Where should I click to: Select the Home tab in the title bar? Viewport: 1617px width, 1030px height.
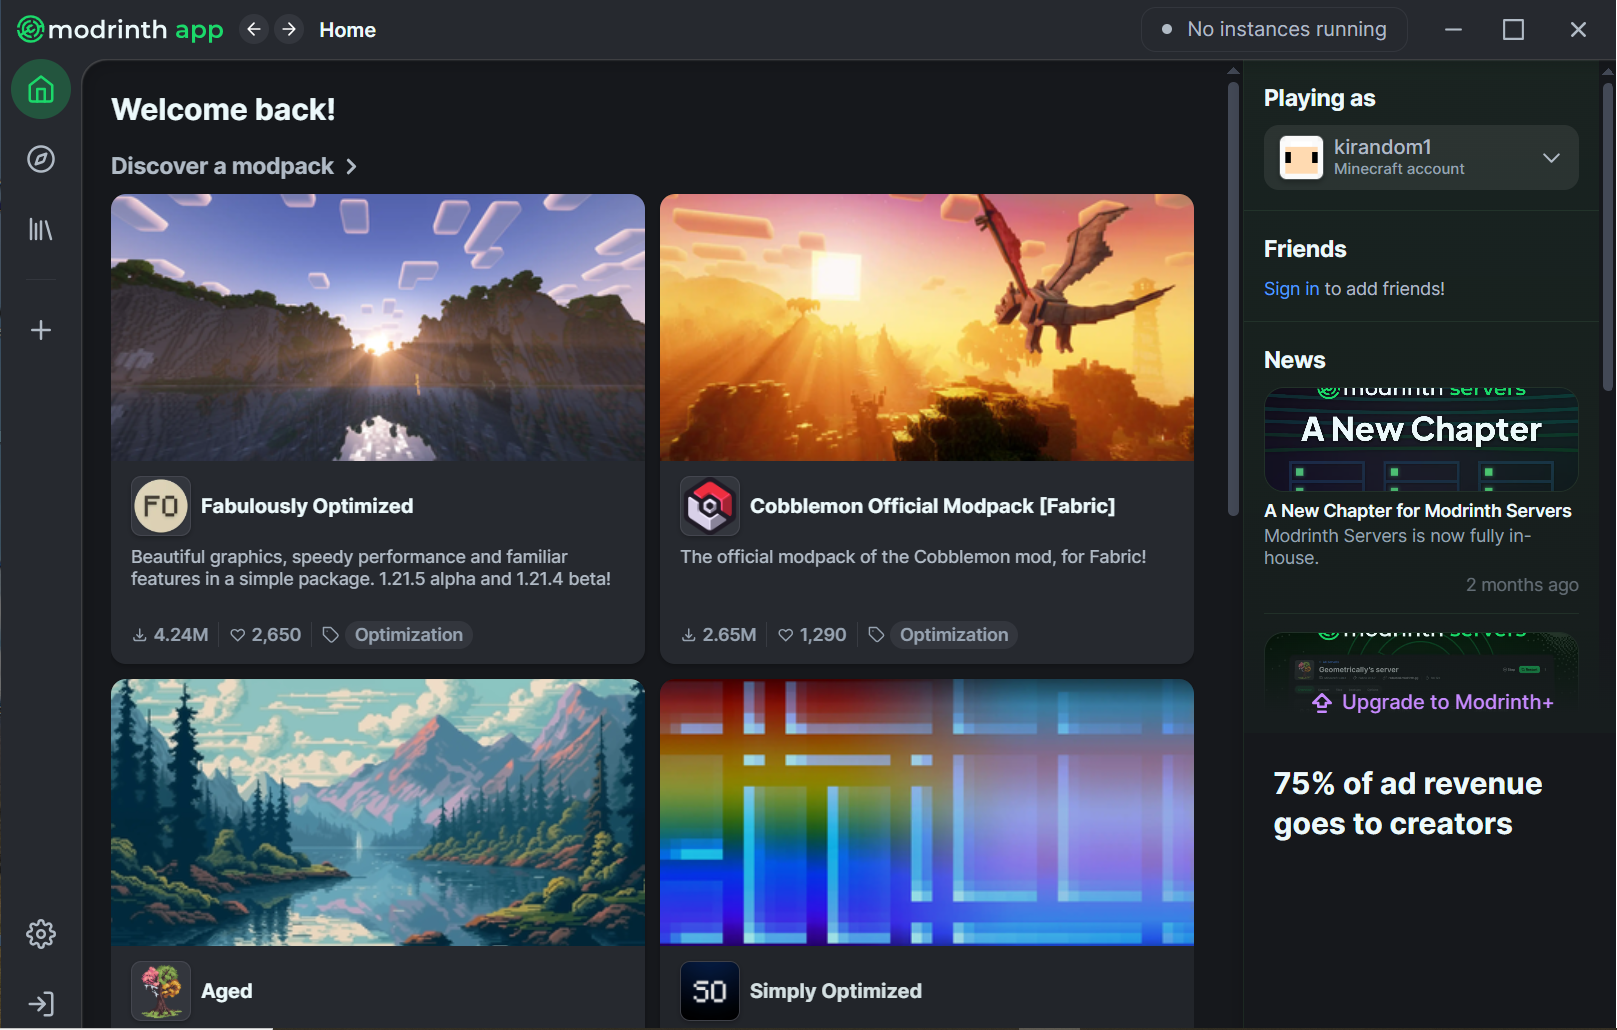point(347,29)
